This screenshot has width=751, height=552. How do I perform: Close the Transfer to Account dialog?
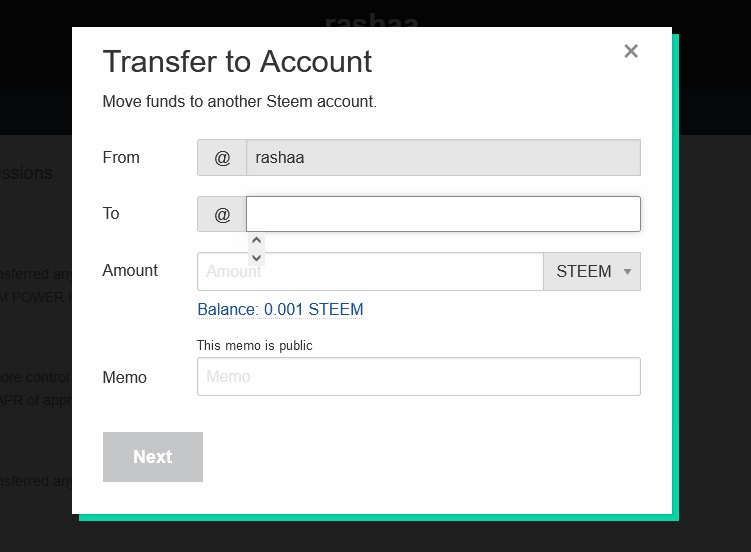(x=631, y=51)
